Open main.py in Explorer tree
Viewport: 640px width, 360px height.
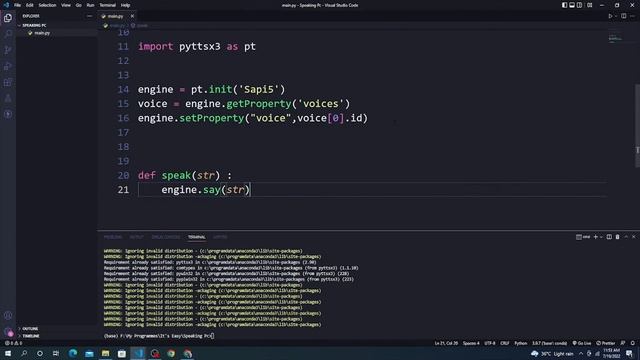click(x=42, y=33)
